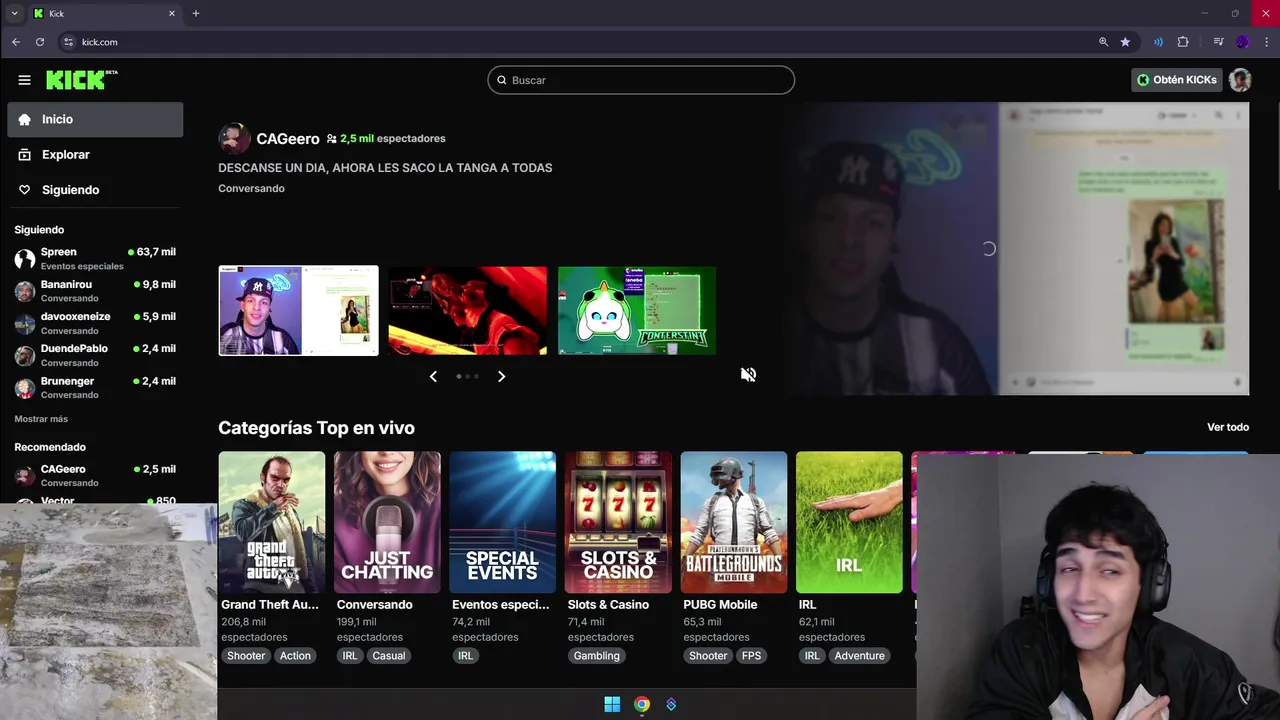Viewport: 1280px width, 720px height.
Task: Click the browser zoom magnifier icon
Action: pos(1103,42)
